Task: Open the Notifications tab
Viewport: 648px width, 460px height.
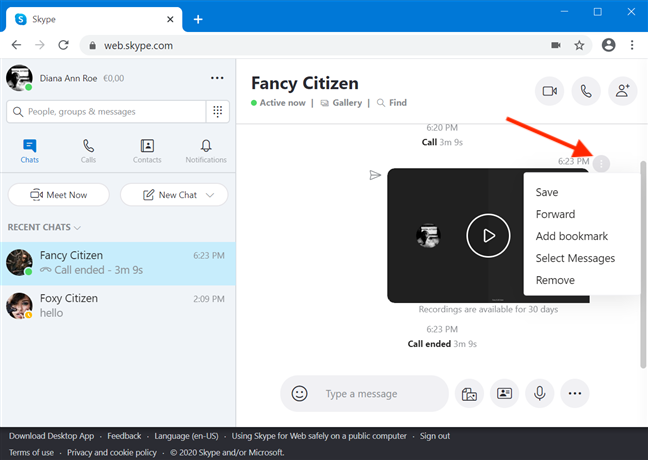Action: click(x=206, y=151)
